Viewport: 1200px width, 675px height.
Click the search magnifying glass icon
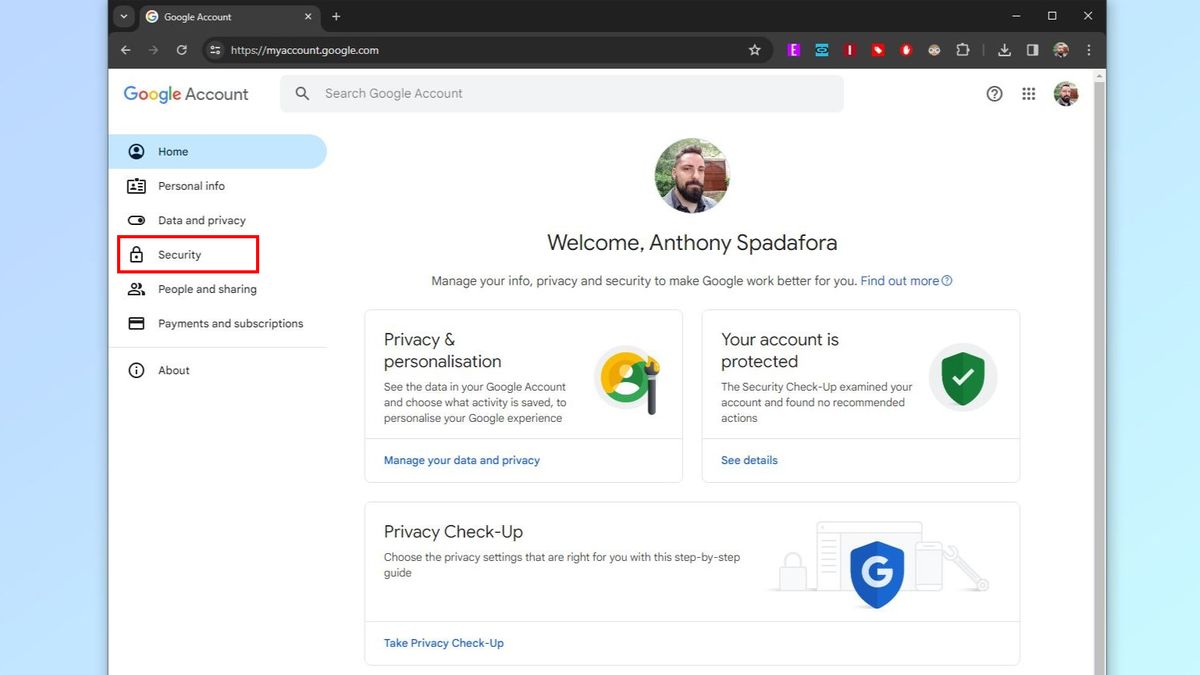[x=301, y=93]
